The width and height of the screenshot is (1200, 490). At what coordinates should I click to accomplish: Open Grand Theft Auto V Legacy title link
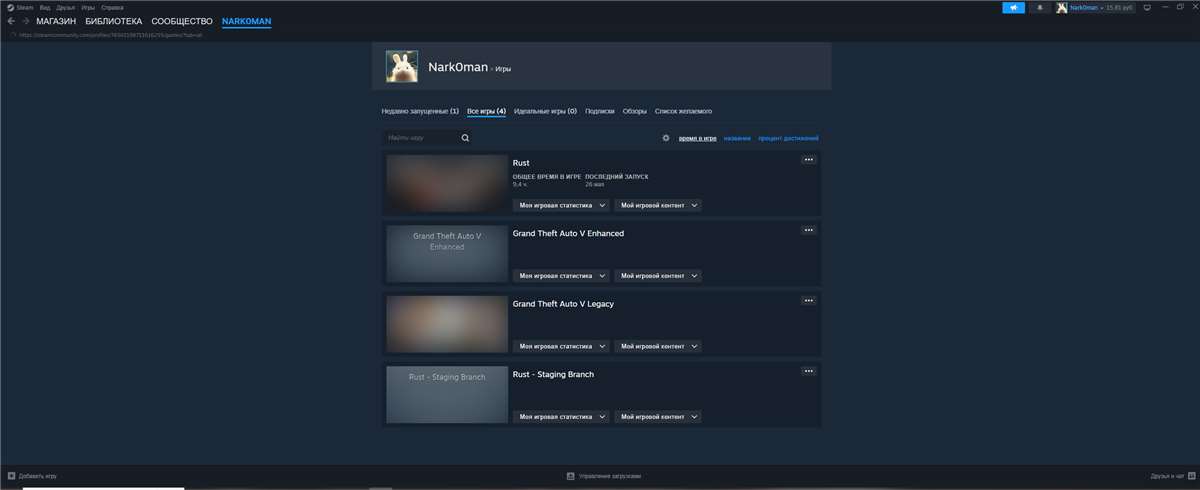(x=563, y=303)
